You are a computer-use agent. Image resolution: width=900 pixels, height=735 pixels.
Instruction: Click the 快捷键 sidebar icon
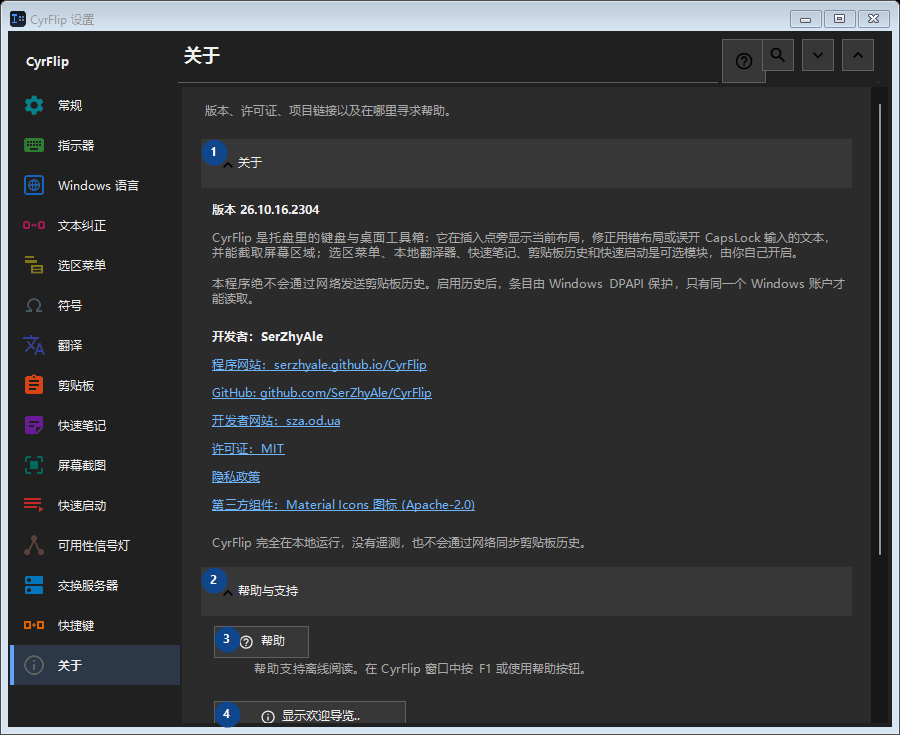click(x=34, y=625)
